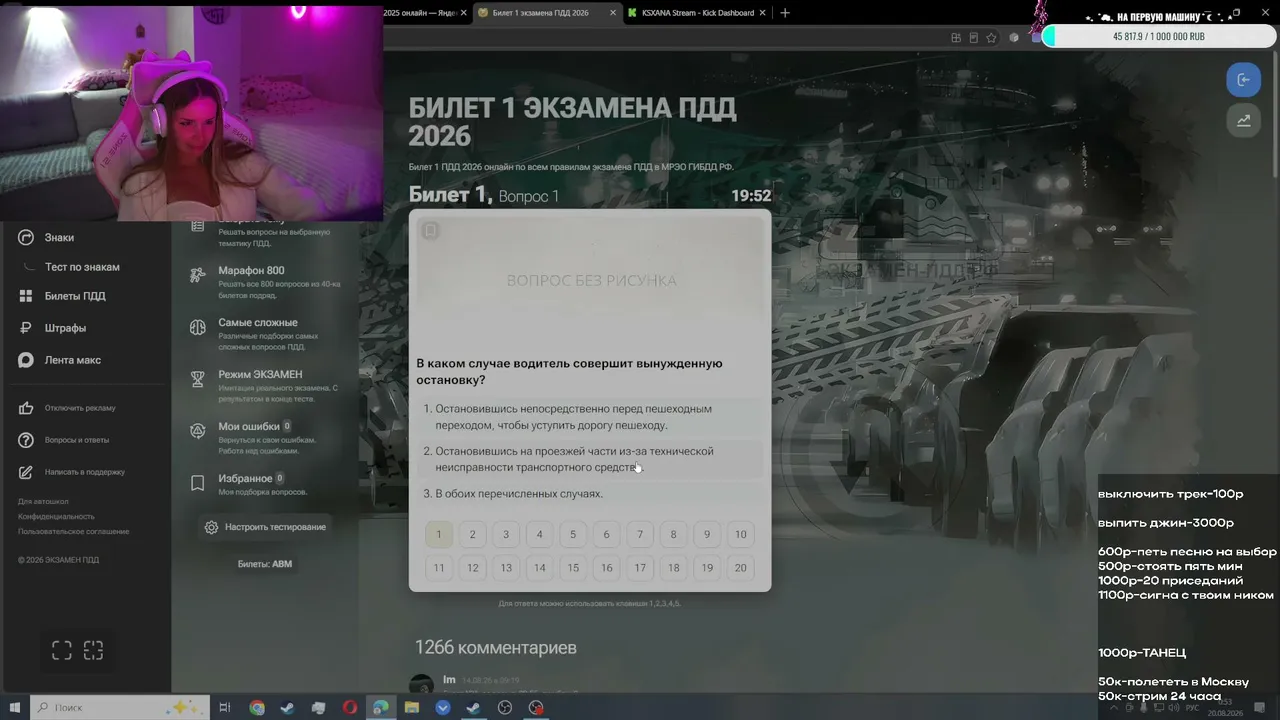
Task: Choose answer 2 about technical malfunction
Action: [x=590, y=459]
